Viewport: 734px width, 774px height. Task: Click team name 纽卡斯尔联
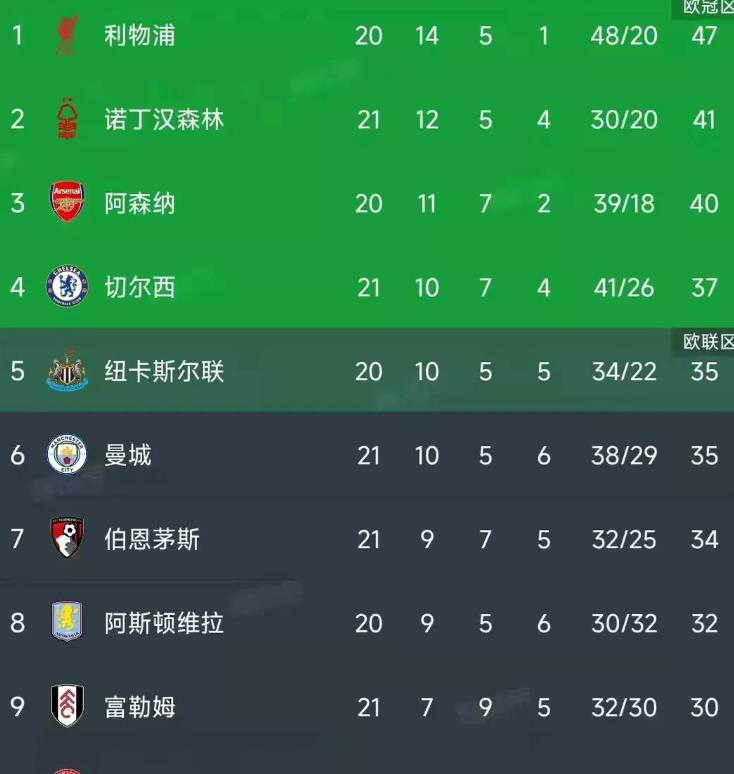[x=164, y=371]
